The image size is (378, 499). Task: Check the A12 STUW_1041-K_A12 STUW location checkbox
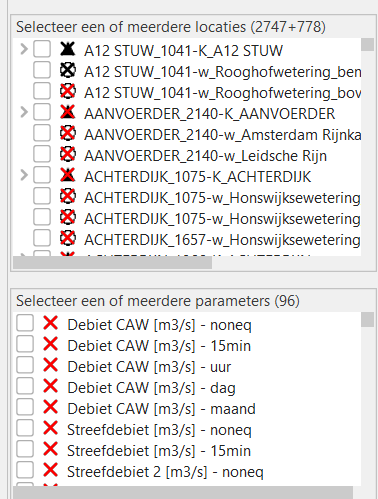click(42, 49)
